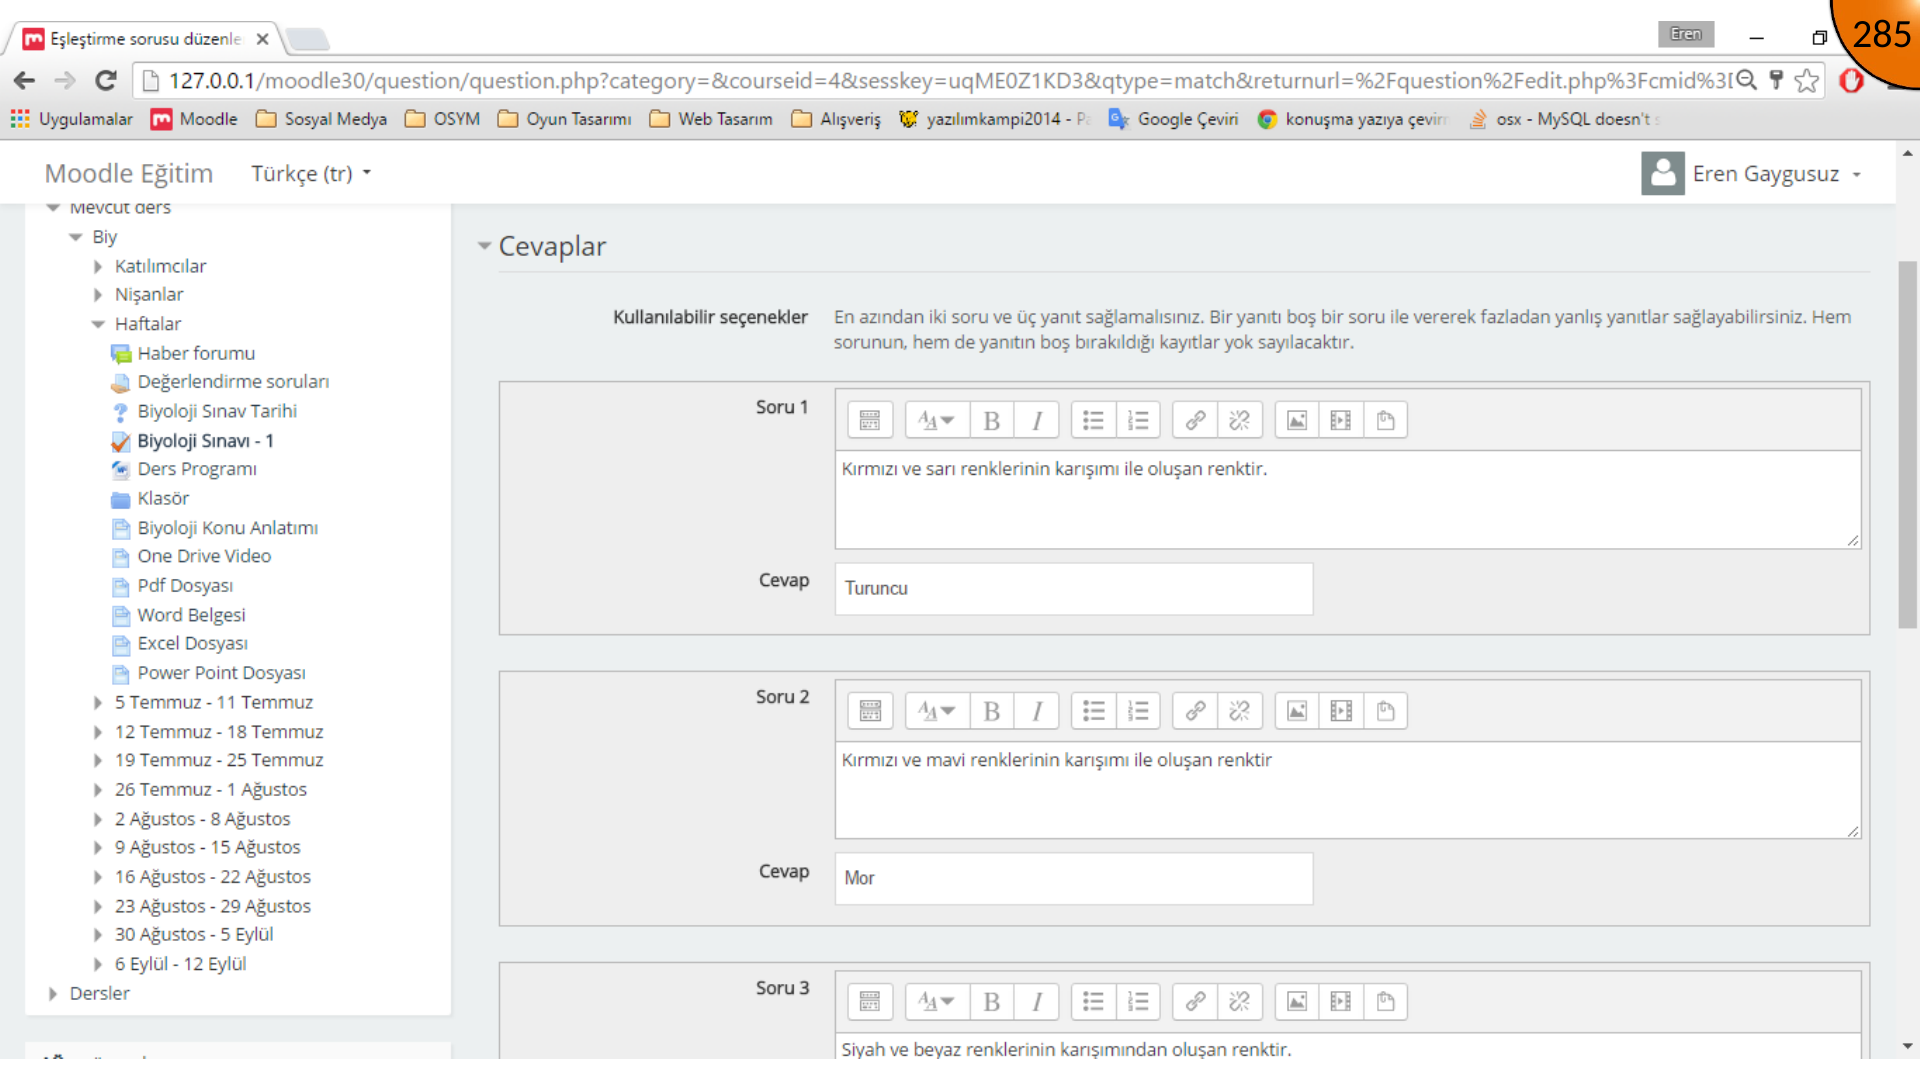This screenshot has width=1921, height=1080.
Task: Toggle toolbar expand icon in Soru 1 editor
Action: coord(870,421)
